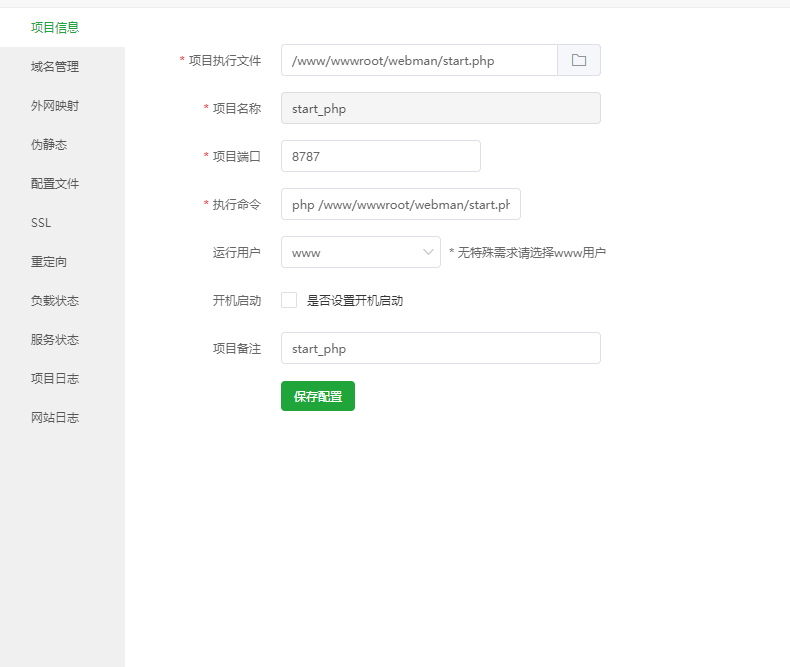View 网站日志 tab
The width and height of the screenshot is (790, 667).
55,418
